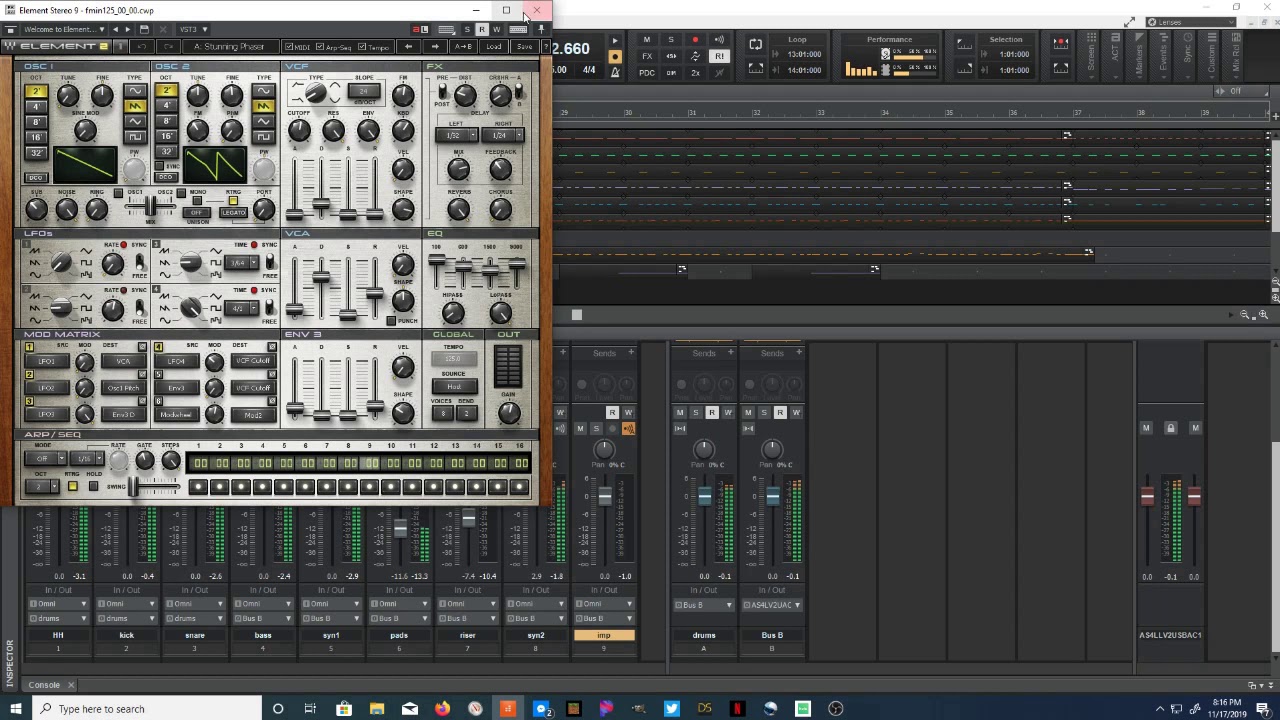This screenshot has height=720, width=1280.
Task: Go to previous Element program with left arrow
Action: 408,47
